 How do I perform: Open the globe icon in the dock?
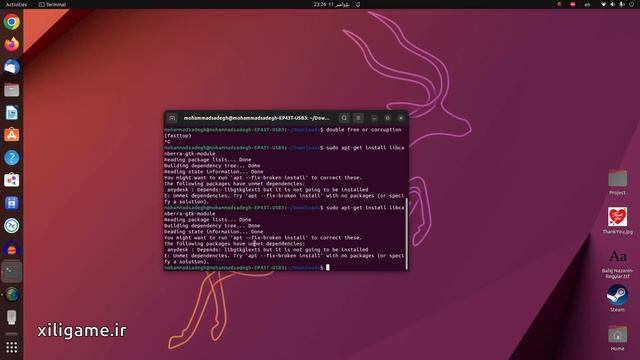(11, 294)
